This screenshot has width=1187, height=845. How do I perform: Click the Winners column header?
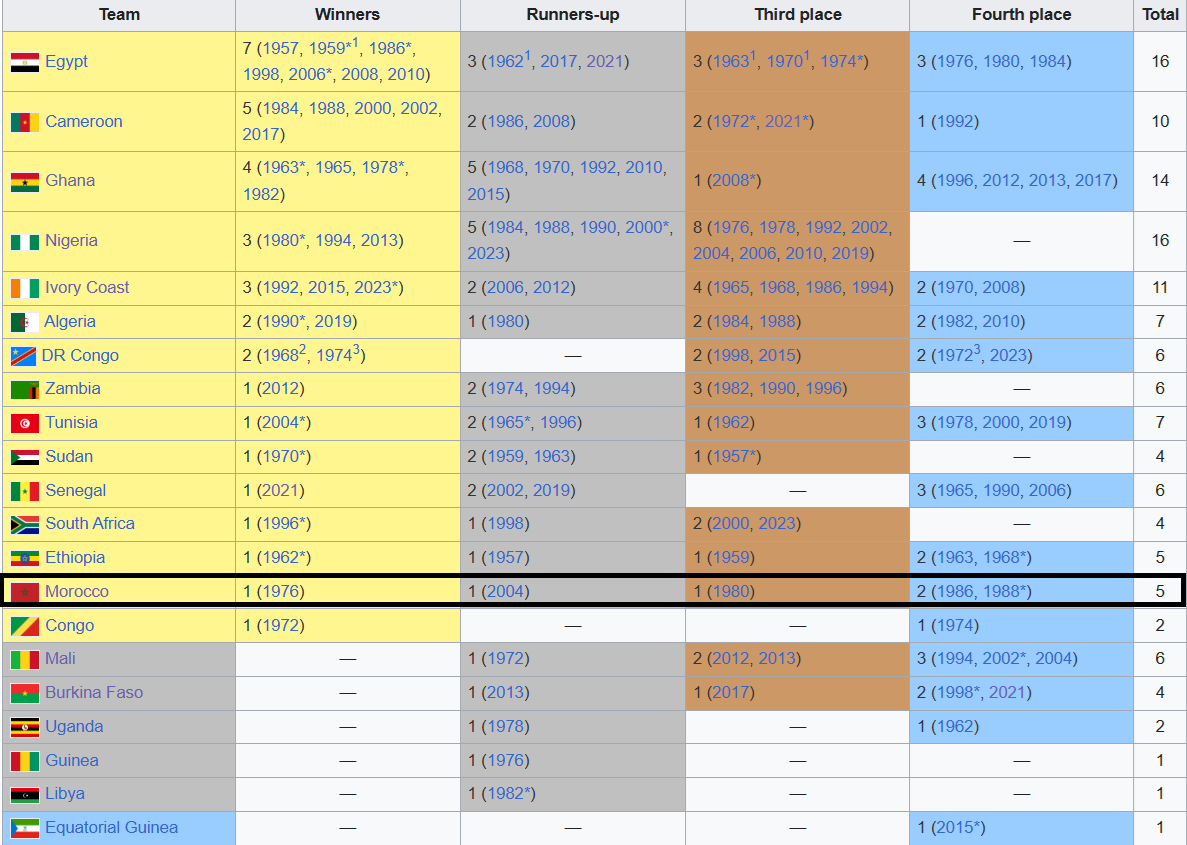click(x=347, y=14)
